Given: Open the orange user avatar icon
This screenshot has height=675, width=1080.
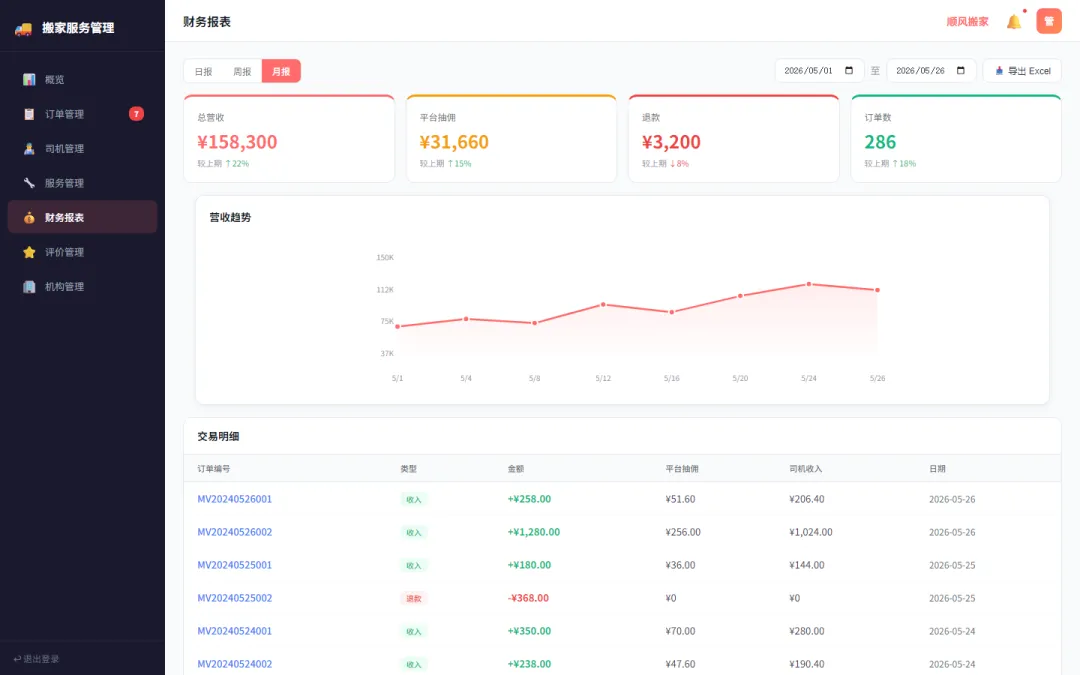Looking at the screenshot, I should 1048,21.
